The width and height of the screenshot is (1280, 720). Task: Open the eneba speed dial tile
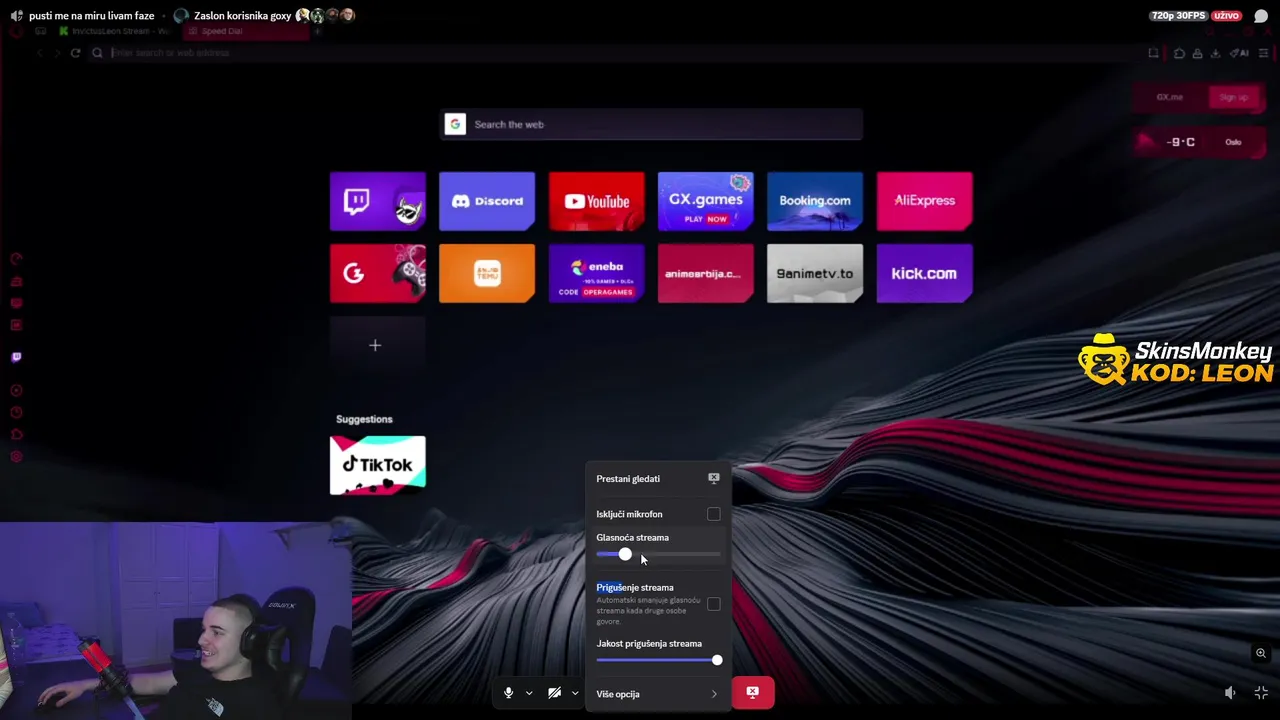[x=596, y=273]
